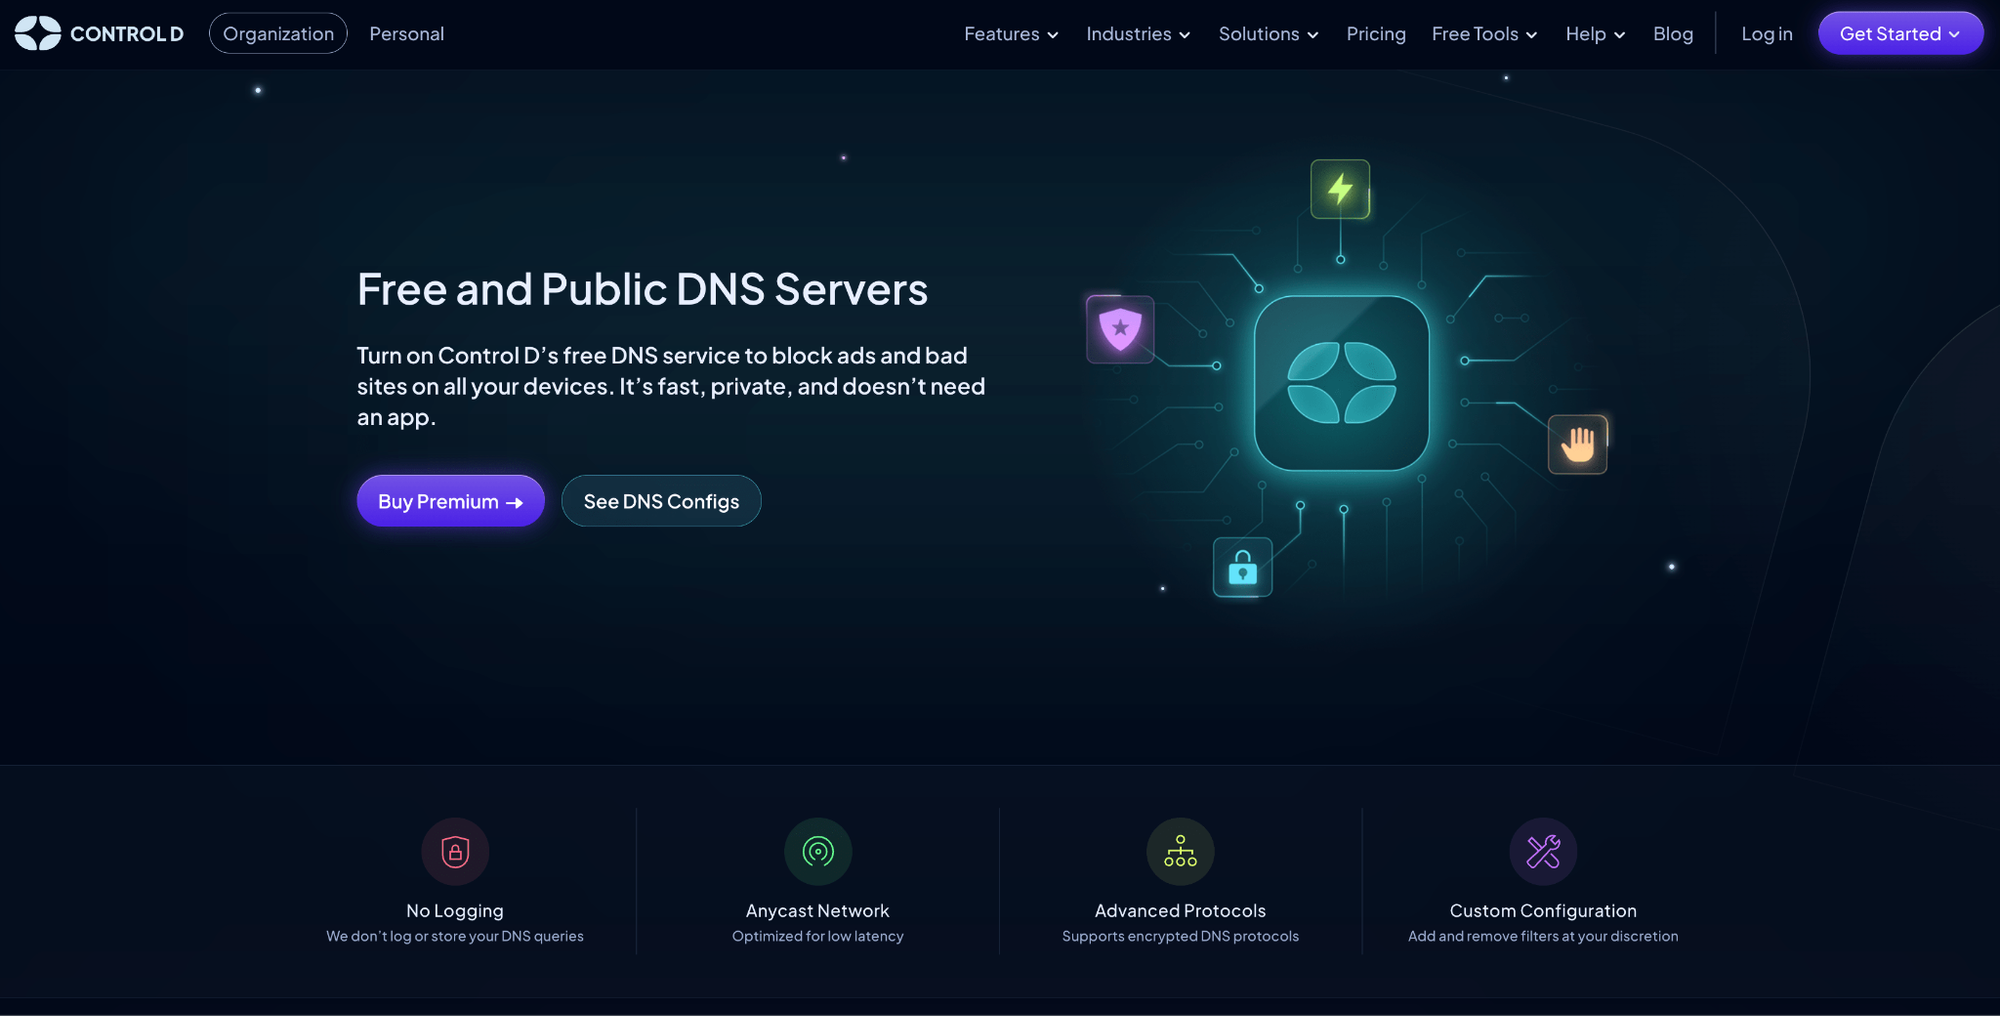Viewport: 2000px width, 1016px height.
Task: Click the No Logging shield icon
Action: click(455, 852)
